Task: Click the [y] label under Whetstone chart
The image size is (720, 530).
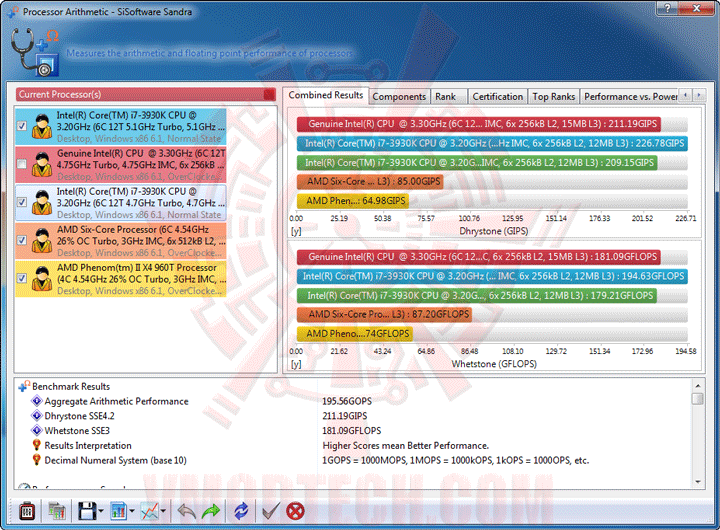Action: [296, 364]
